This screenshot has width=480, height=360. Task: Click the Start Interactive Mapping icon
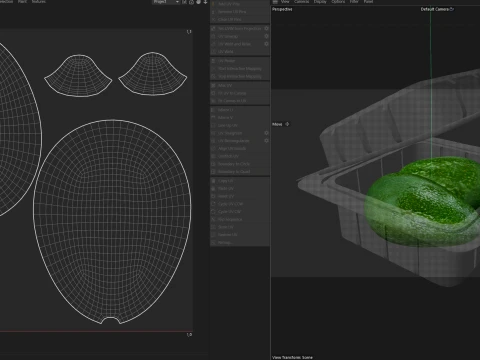pyautogui.click(x=214, y=69)
